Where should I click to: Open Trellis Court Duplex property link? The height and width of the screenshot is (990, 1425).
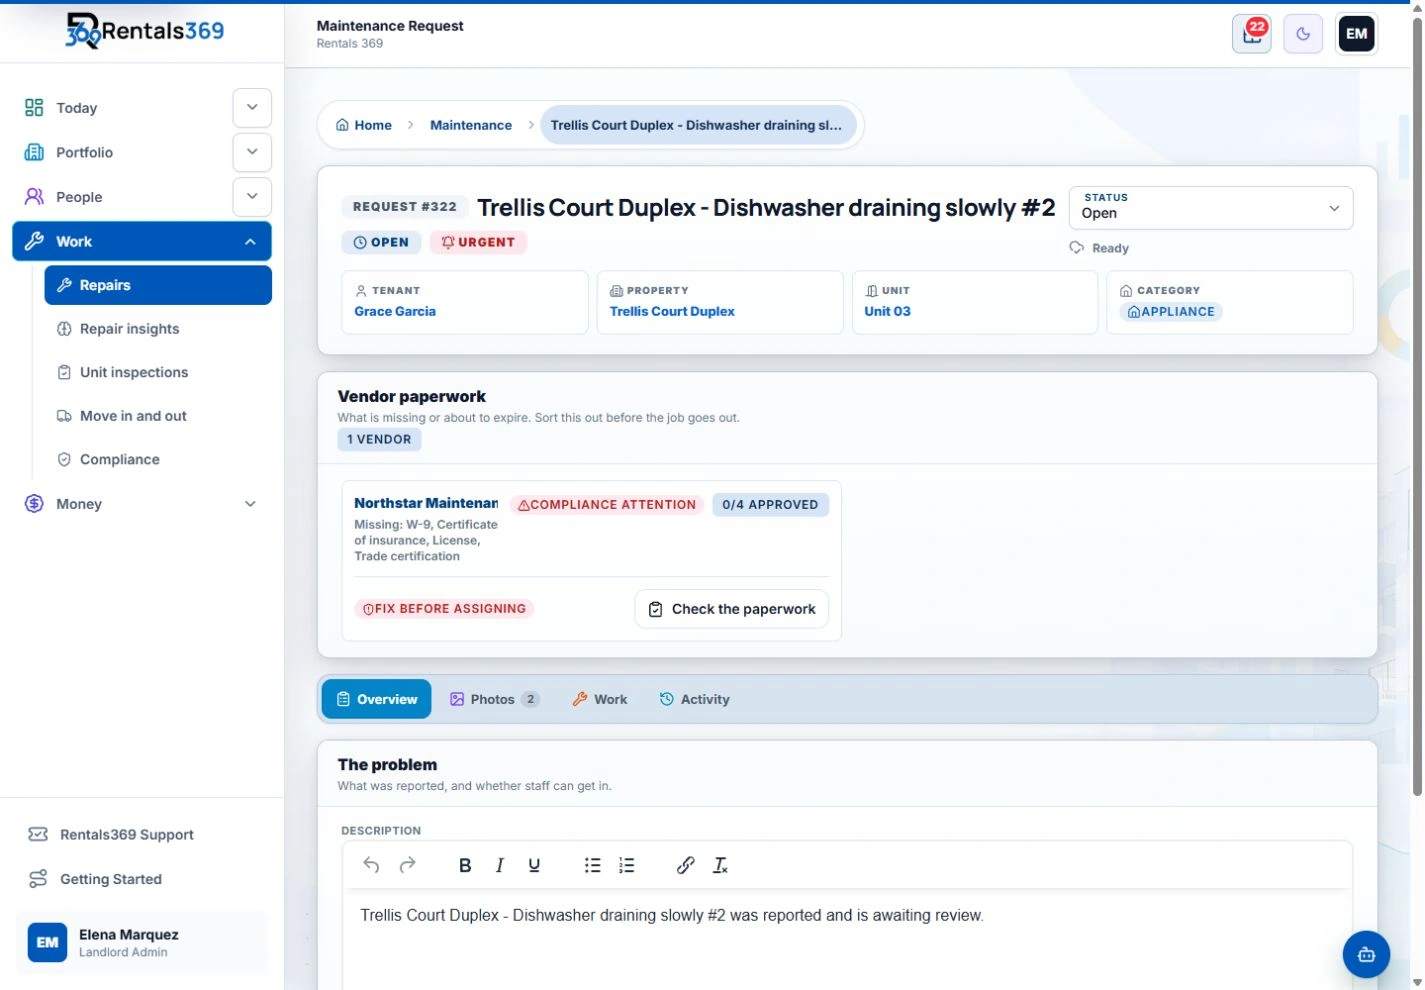pos(672,311)
